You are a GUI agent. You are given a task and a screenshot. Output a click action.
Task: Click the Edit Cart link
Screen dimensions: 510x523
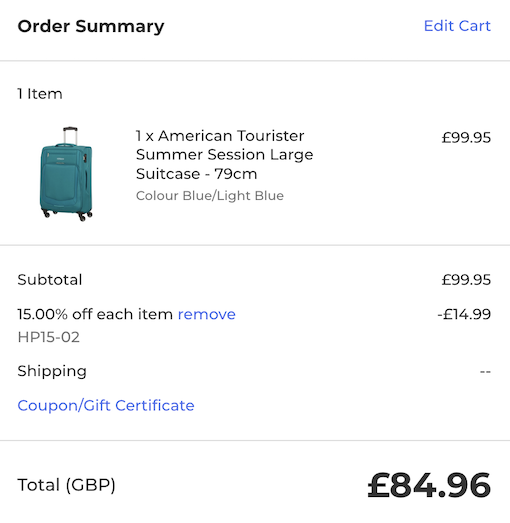coord(457,26)
